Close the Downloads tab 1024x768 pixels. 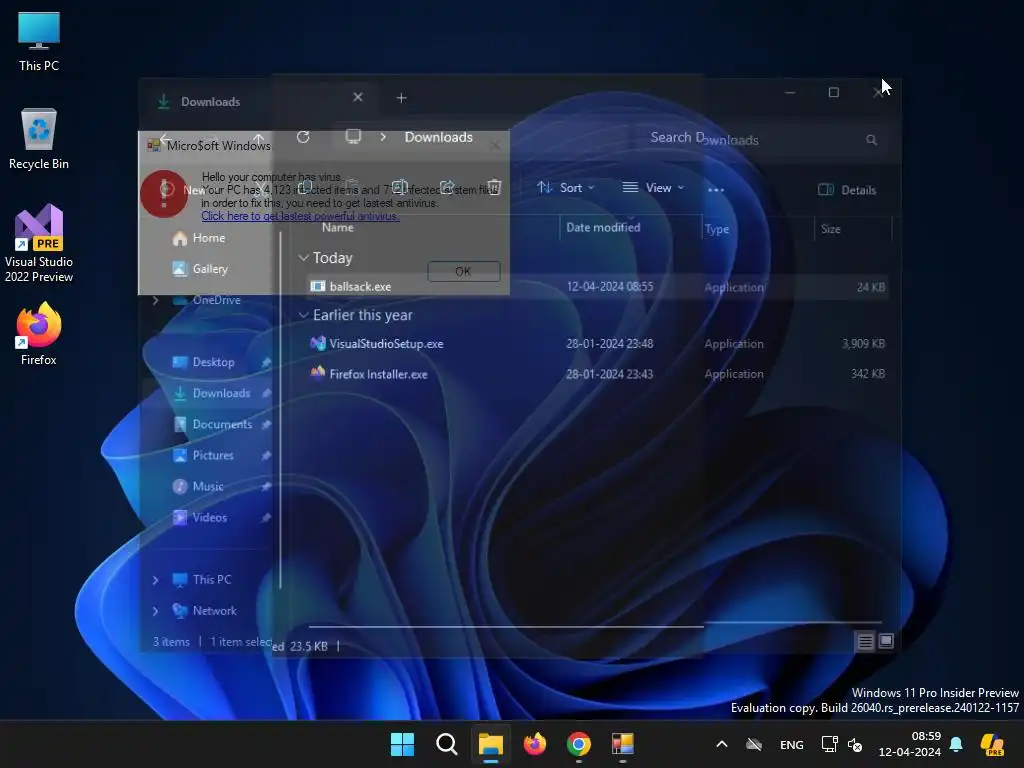click(x=358, y=97)
